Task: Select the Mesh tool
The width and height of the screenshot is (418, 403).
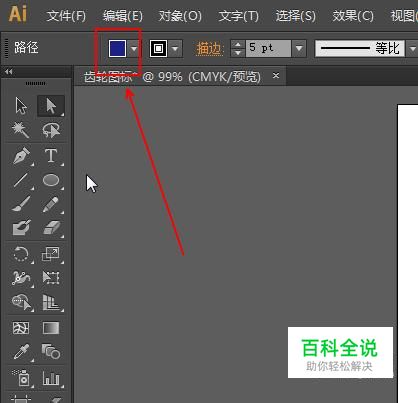Action: 21,328
